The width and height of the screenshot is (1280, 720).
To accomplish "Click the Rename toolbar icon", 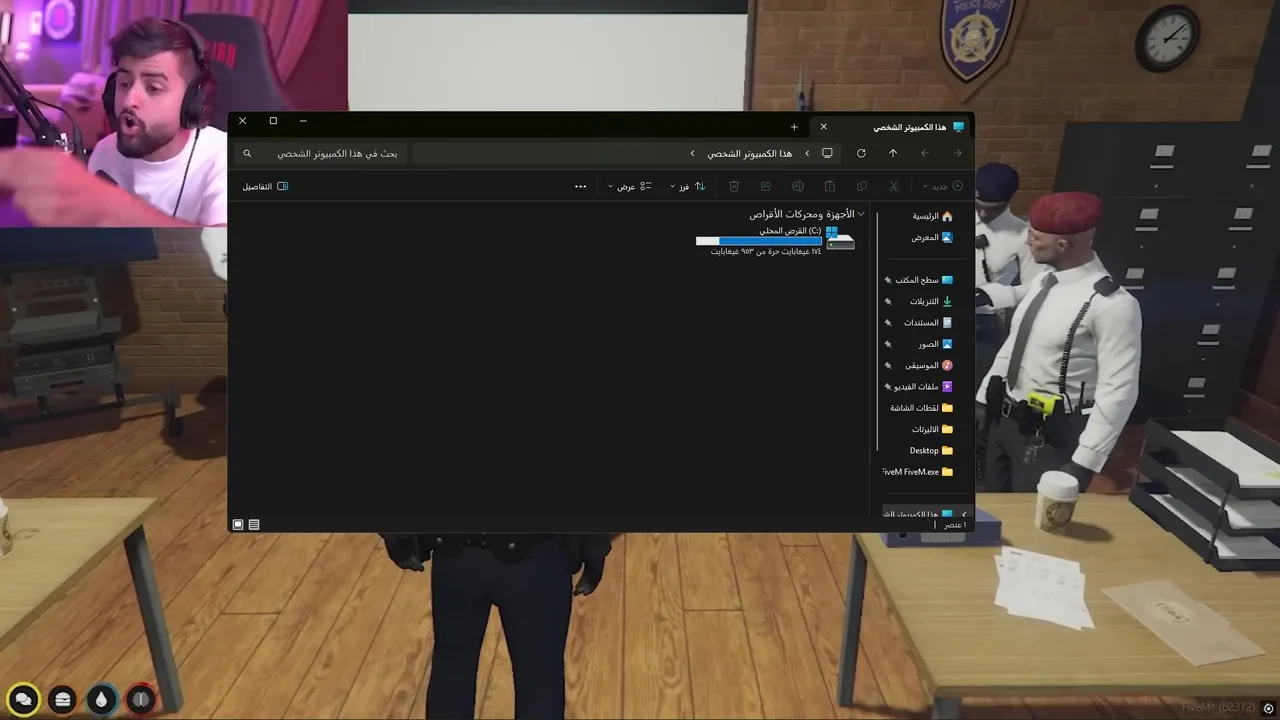I will click(798, 186).
